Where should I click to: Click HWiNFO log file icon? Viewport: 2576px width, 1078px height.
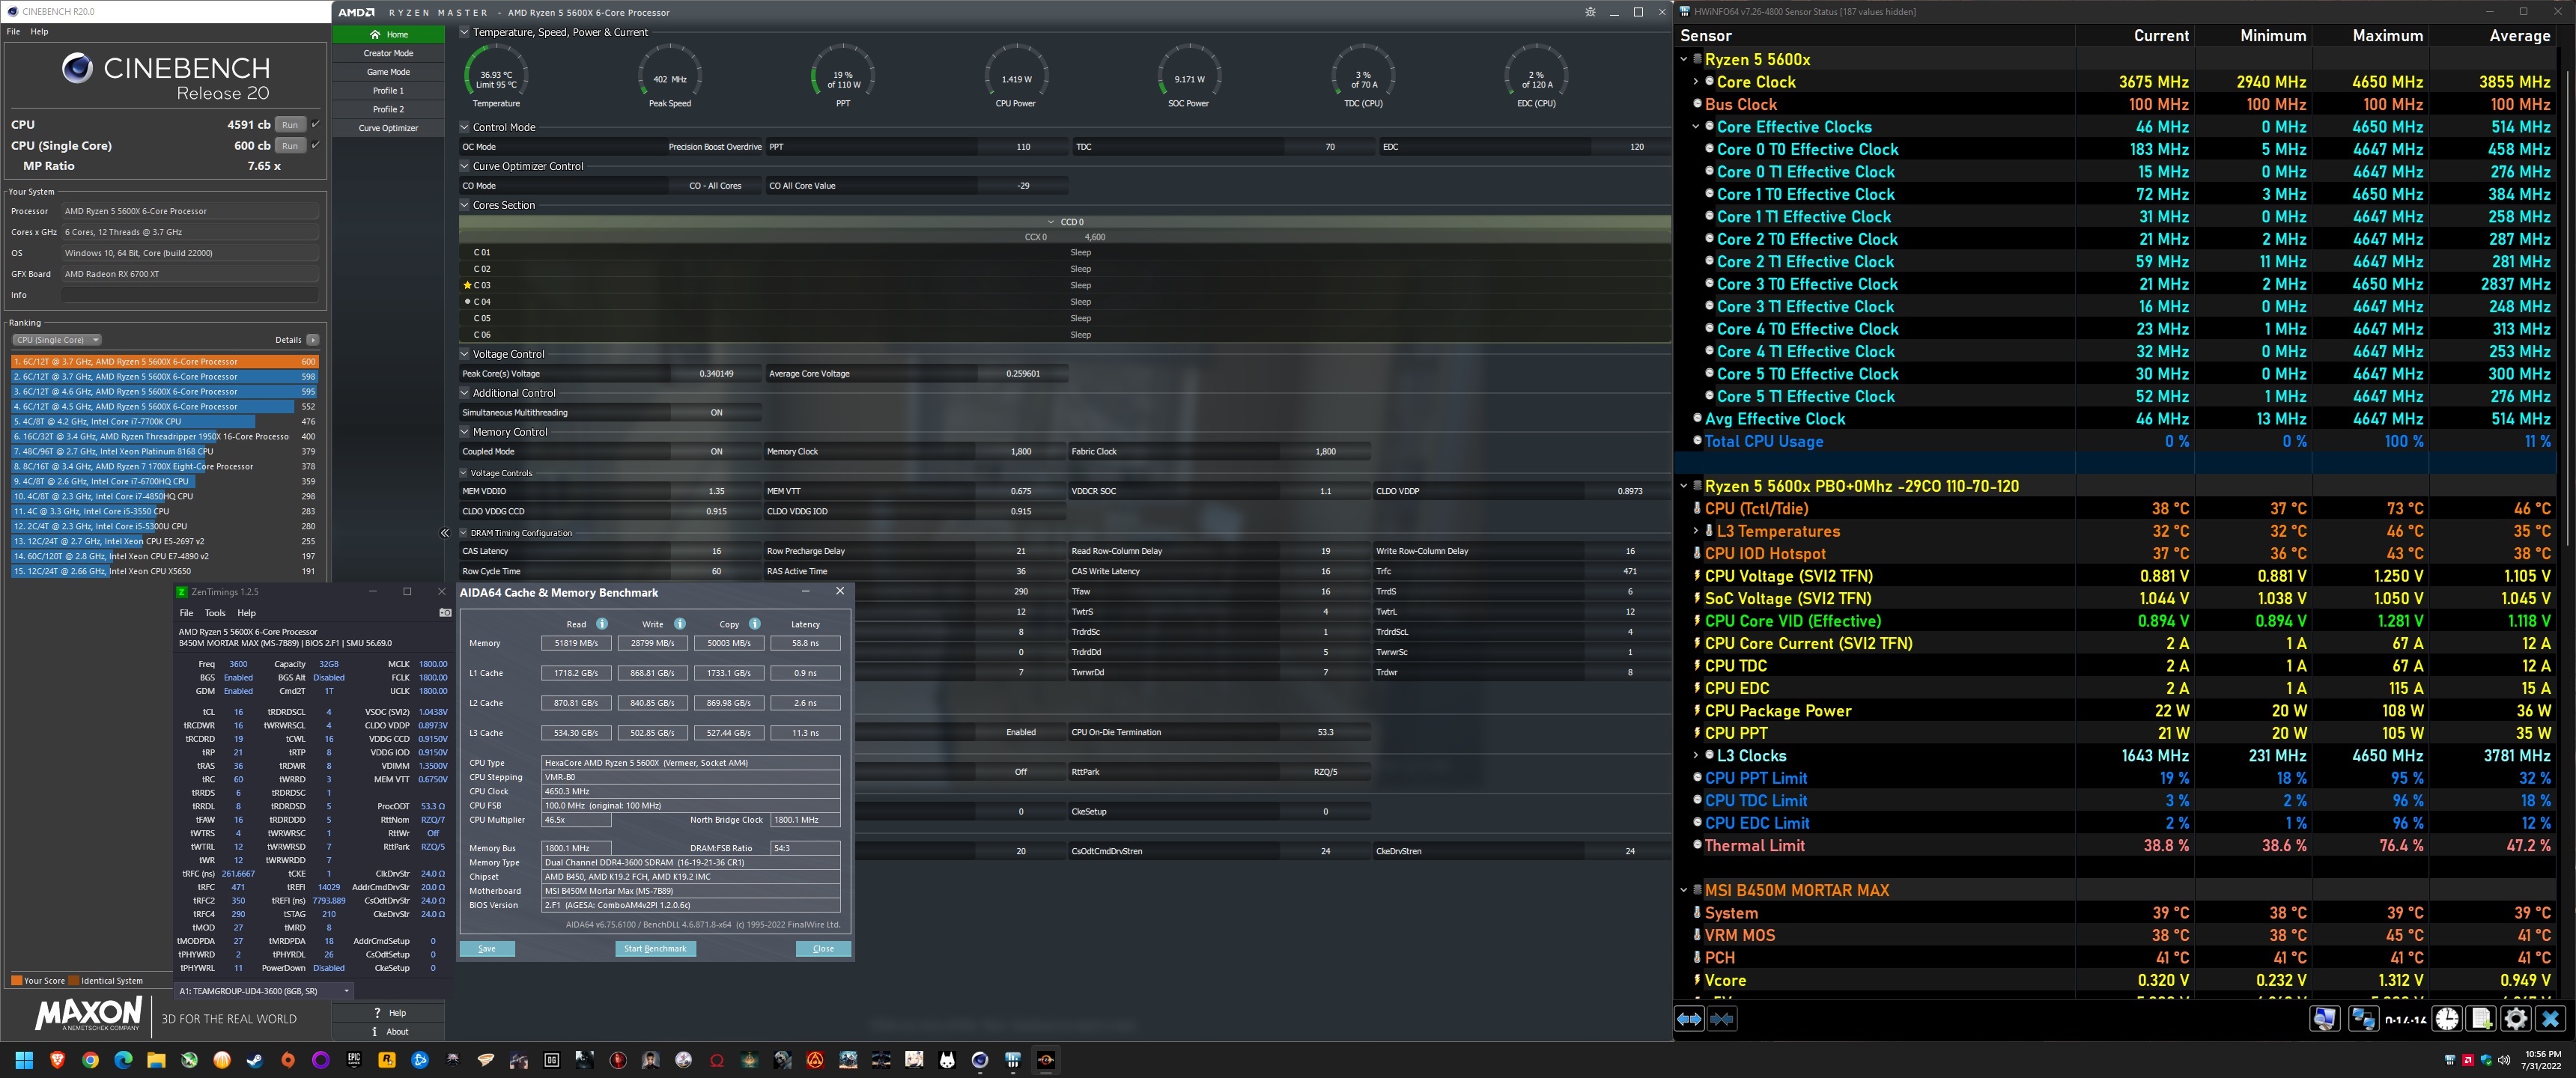2481,1019
